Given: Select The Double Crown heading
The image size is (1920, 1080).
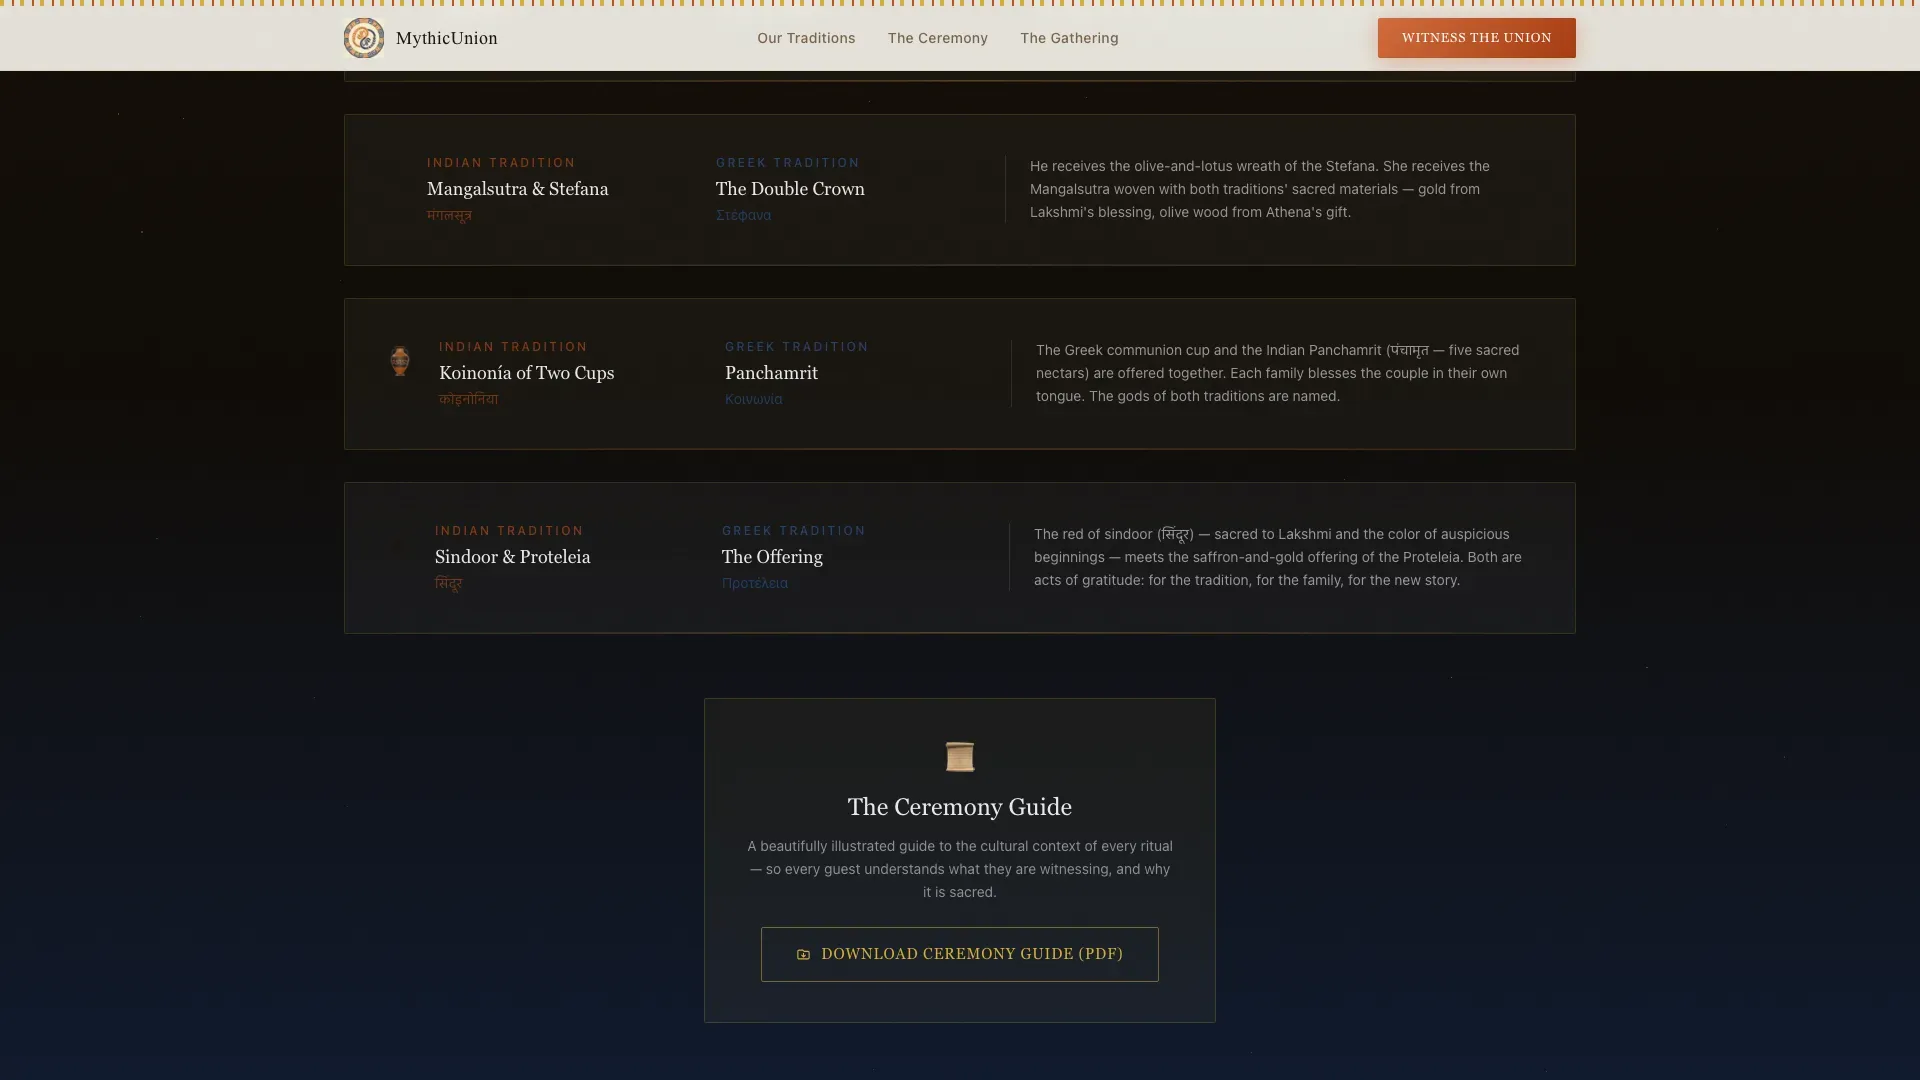Looking at the screenshot, I should [790, 189].
